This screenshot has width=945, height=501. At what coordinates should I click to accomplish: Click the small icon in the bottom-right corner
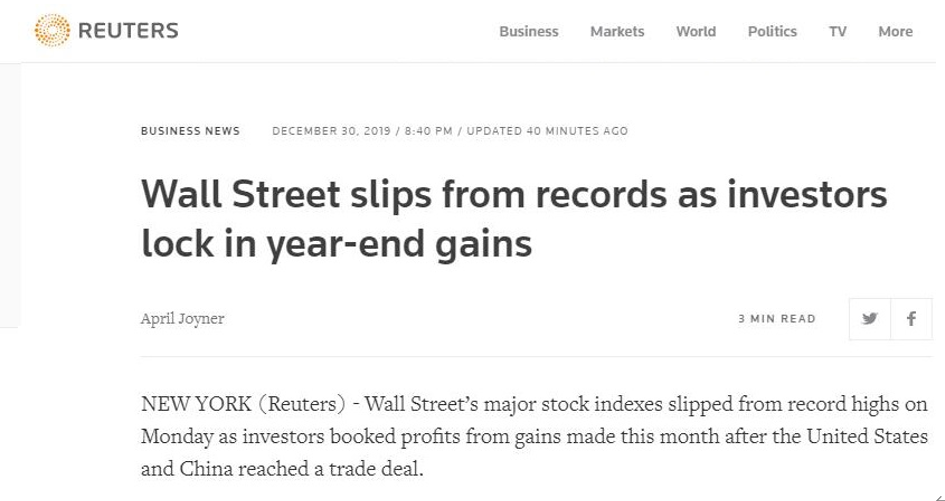pos(939,496)
